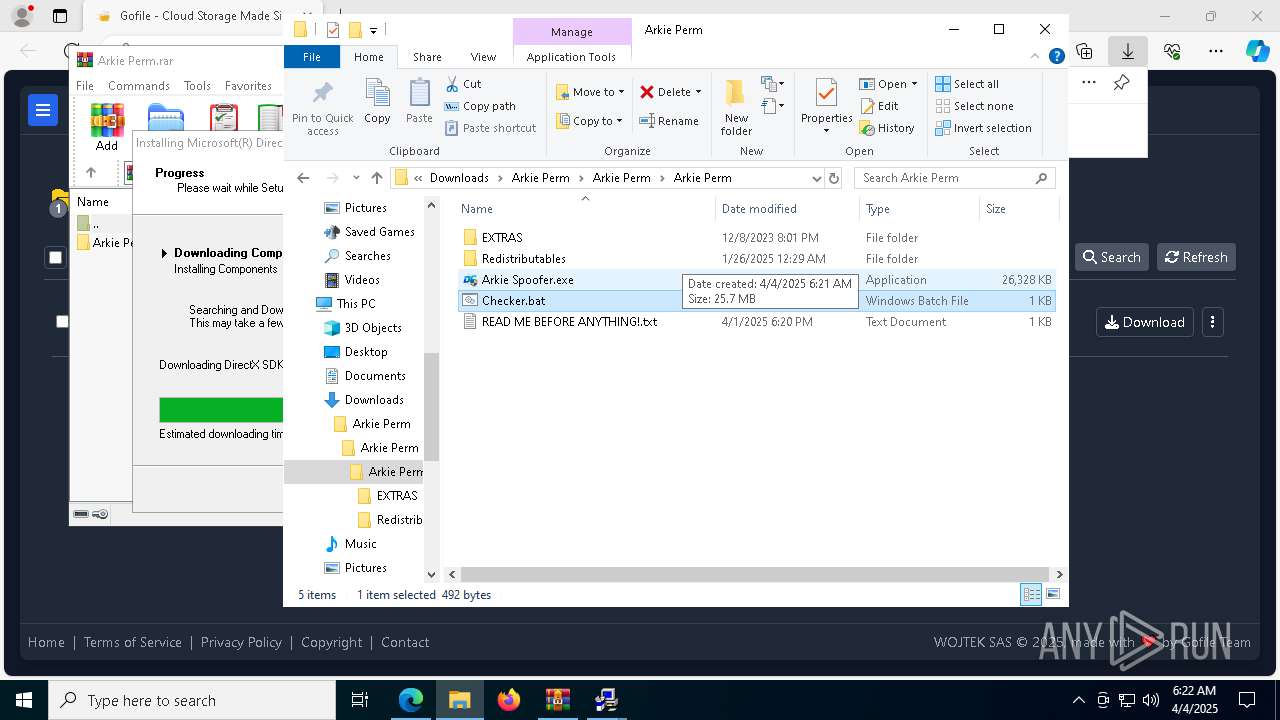This screenshot has width=1280, height=720.
Task: Expand Downloading Components tree item
Action: 164,253
